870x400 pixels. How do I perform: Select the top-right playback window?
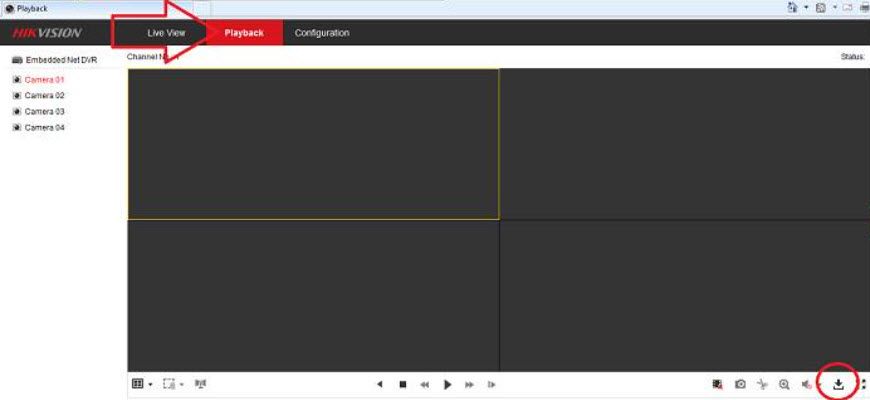685,144
